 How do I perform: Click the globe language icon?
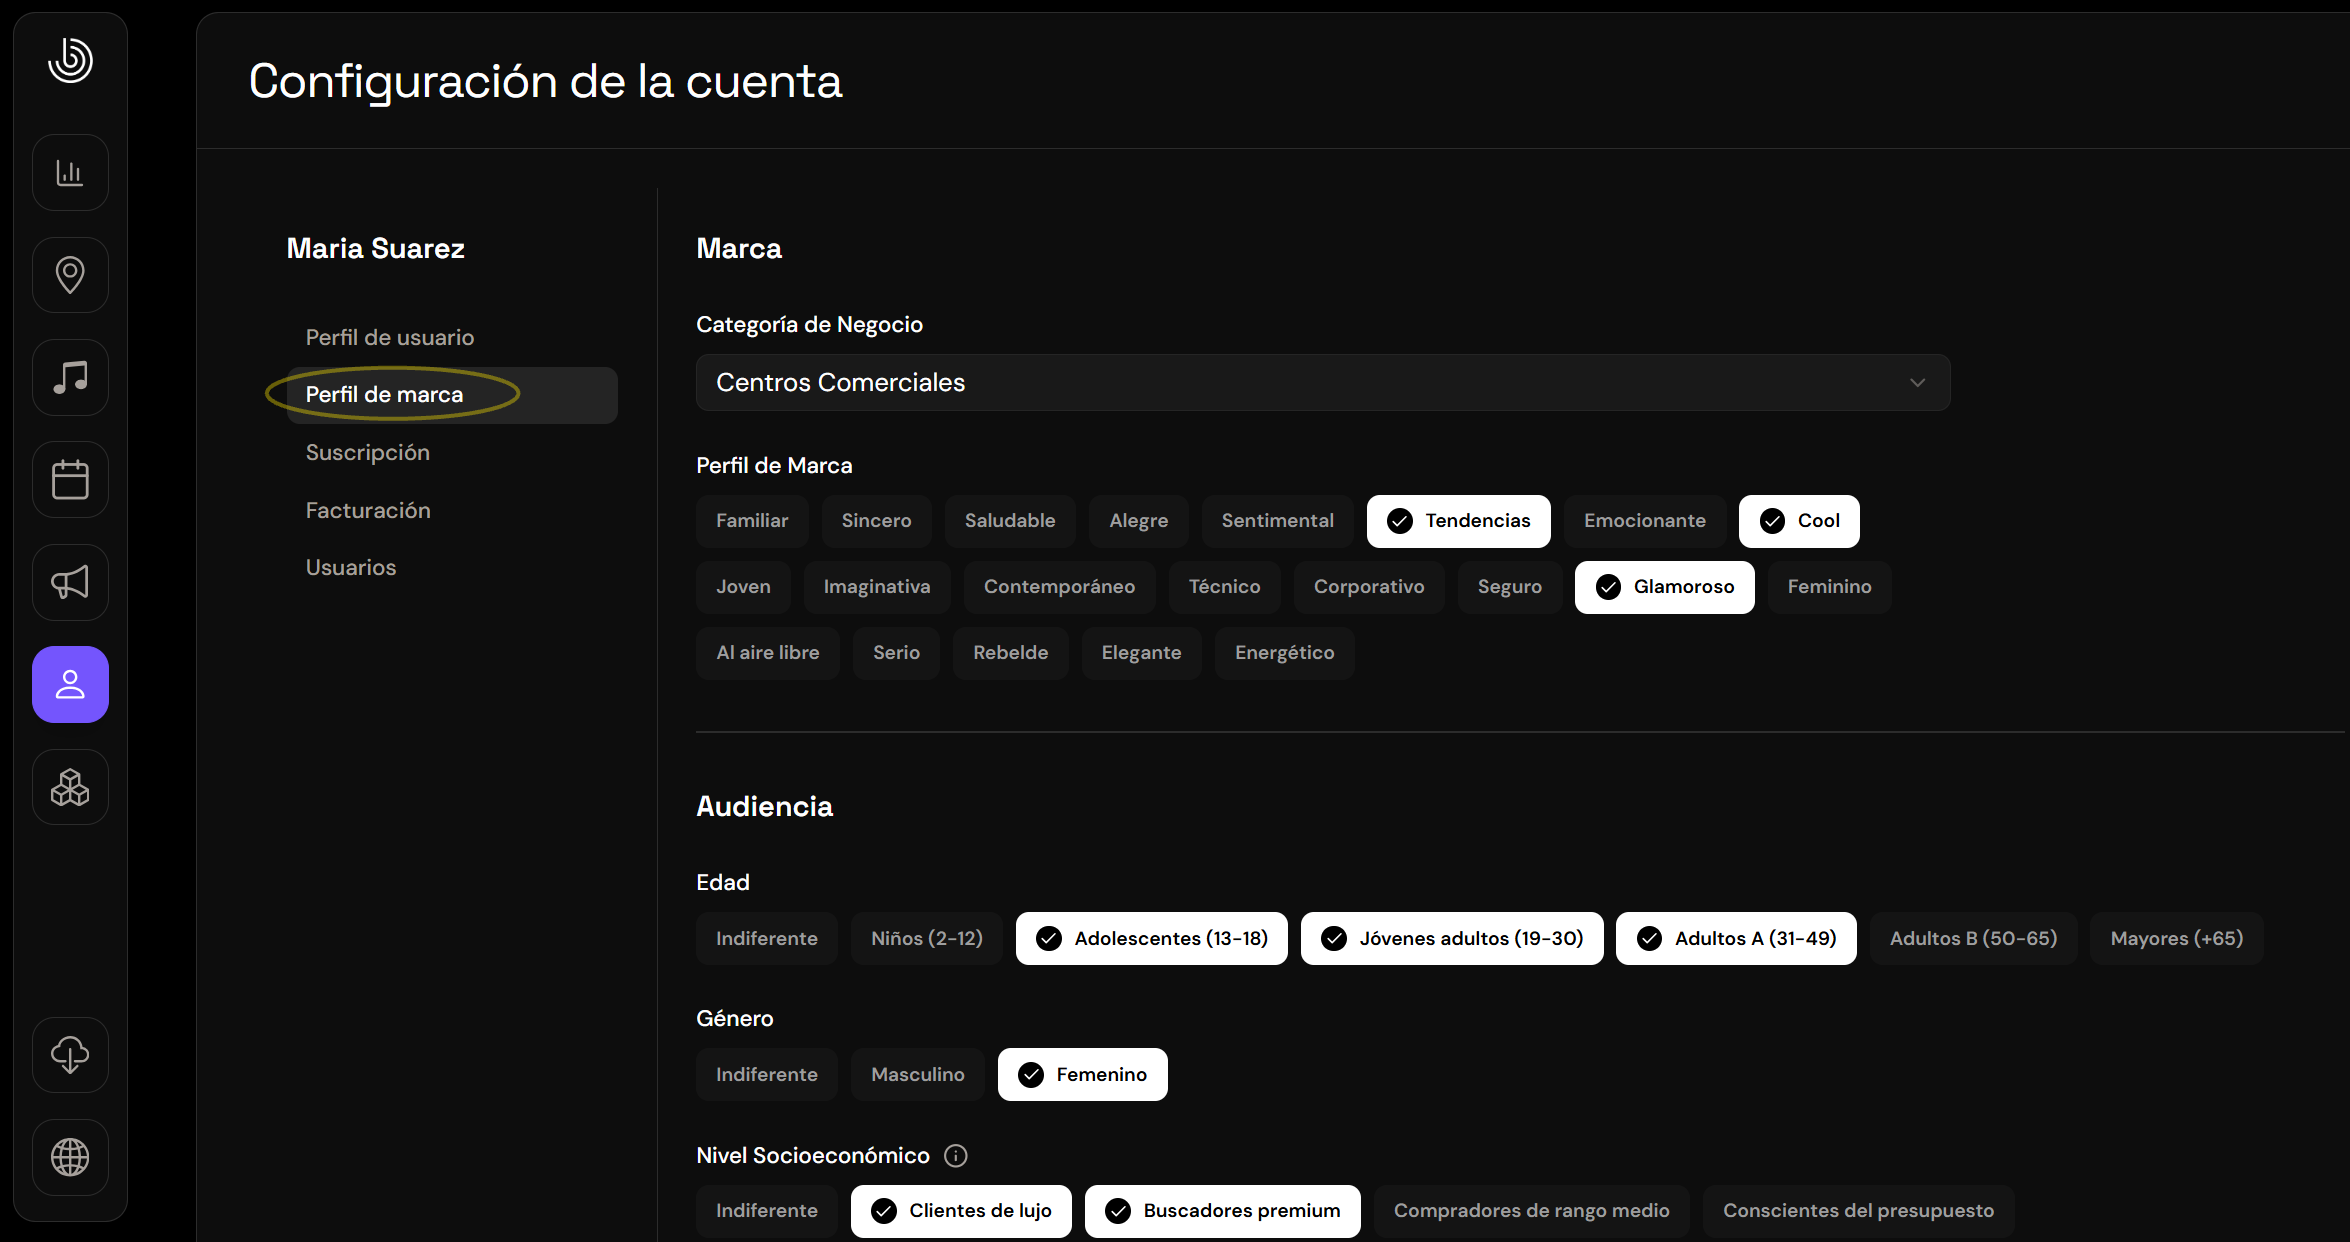[x=70, y=1158]
